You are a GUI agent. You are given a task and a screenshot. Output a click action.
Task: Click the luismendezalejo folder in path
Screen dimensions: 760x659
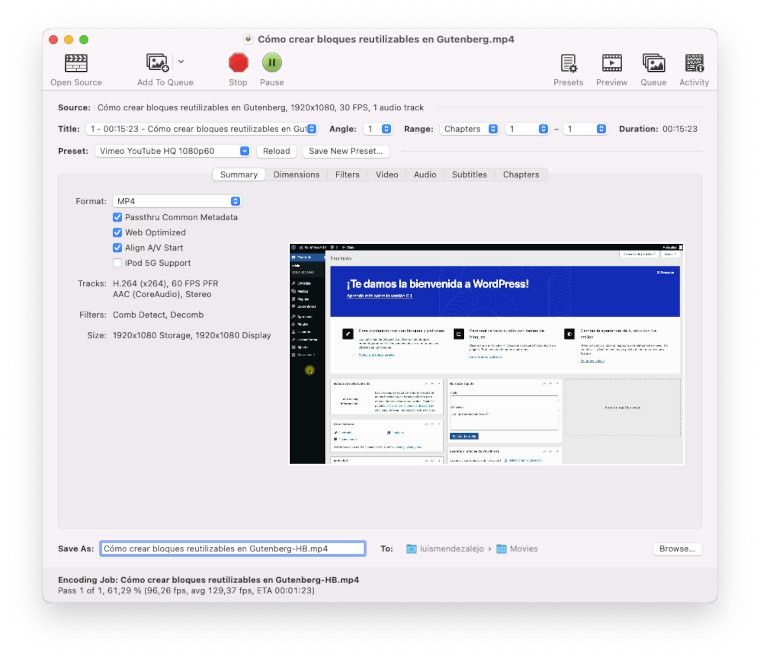(445, 549)
